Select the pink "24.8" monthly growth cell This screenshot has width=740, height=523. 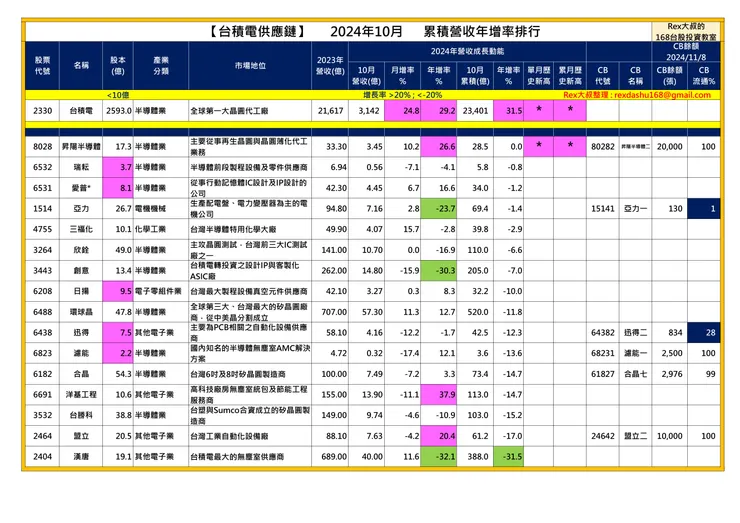[403, 111]
